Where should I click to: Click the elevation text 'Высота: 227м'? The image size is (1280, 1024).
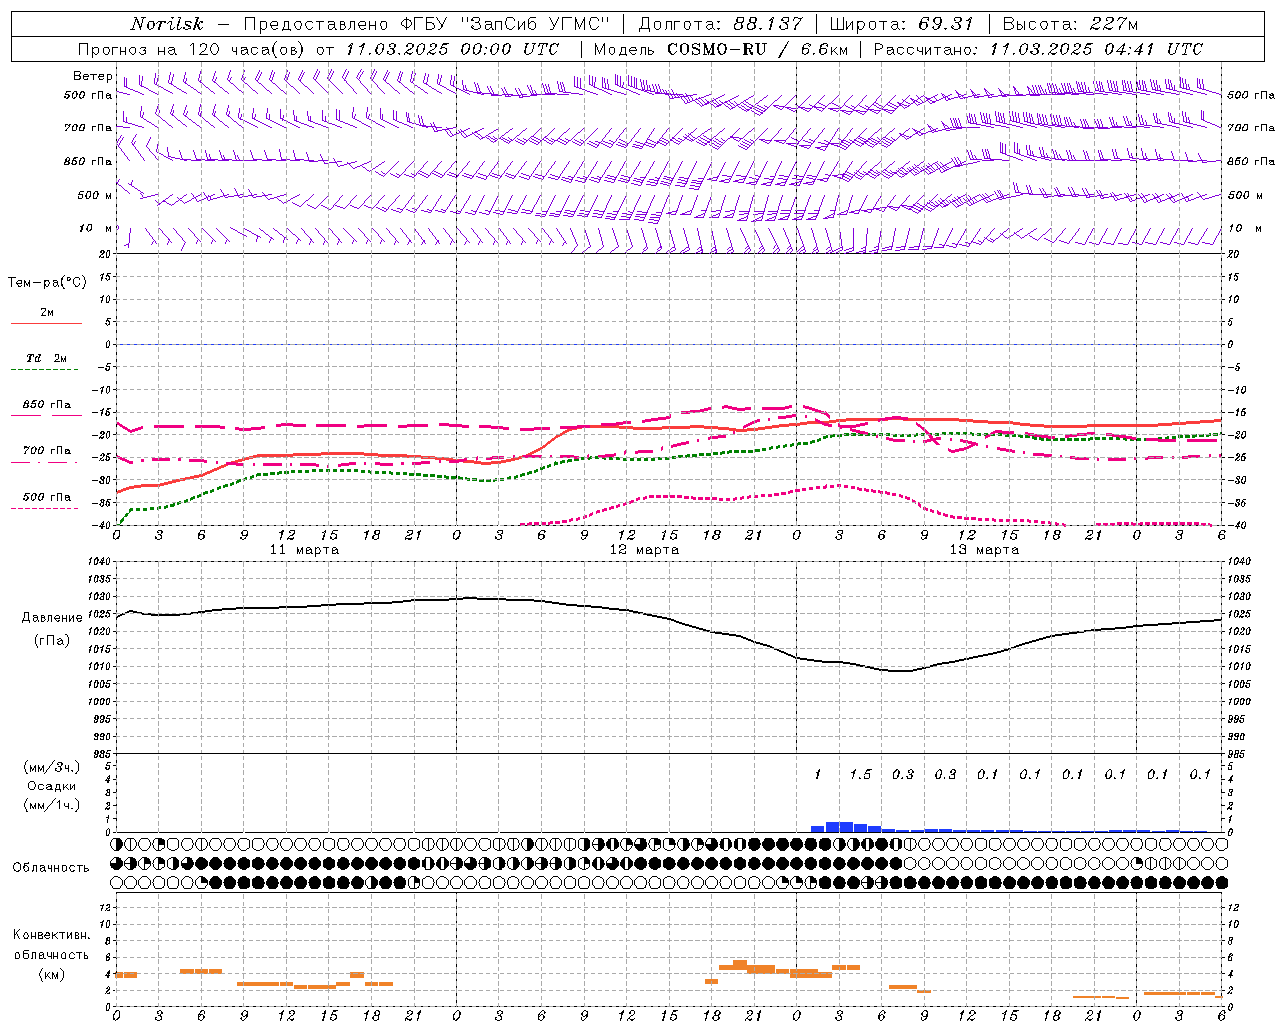click(x=1070, y=24)
